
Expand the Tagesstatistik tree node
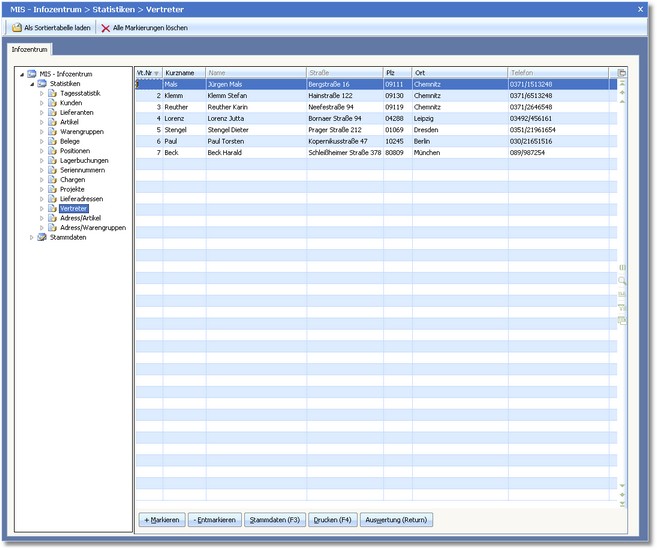(42, 93)
